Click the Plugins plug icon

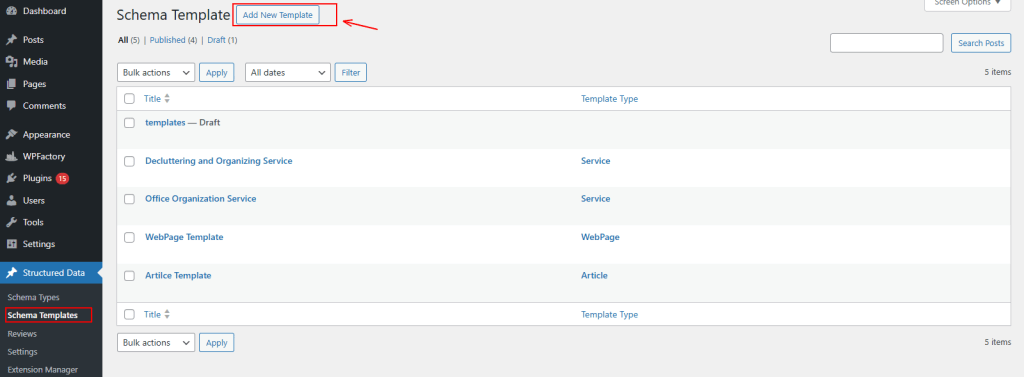click(11, 178)
